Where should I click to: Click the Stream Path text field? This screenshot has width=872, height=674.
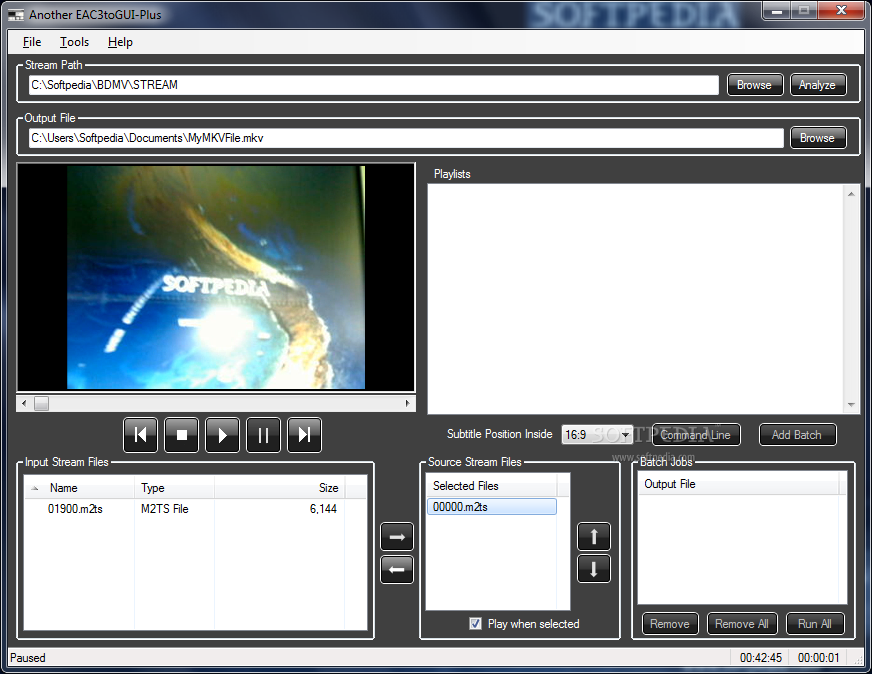(x=374, y=85)
